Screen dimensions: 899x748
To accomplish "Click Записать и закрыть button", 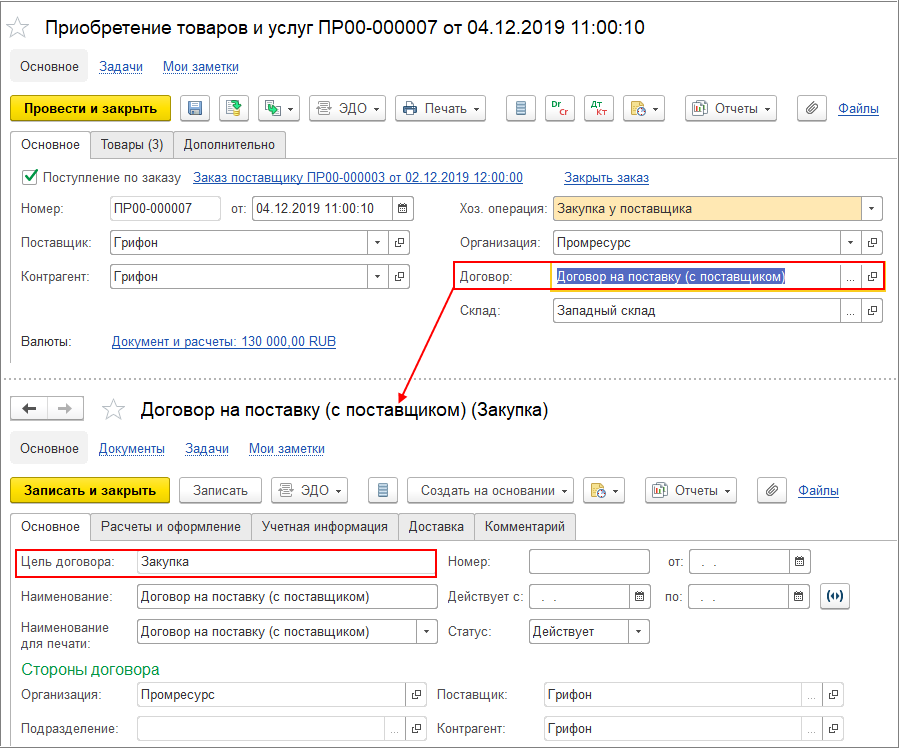I will coord(90,491).
